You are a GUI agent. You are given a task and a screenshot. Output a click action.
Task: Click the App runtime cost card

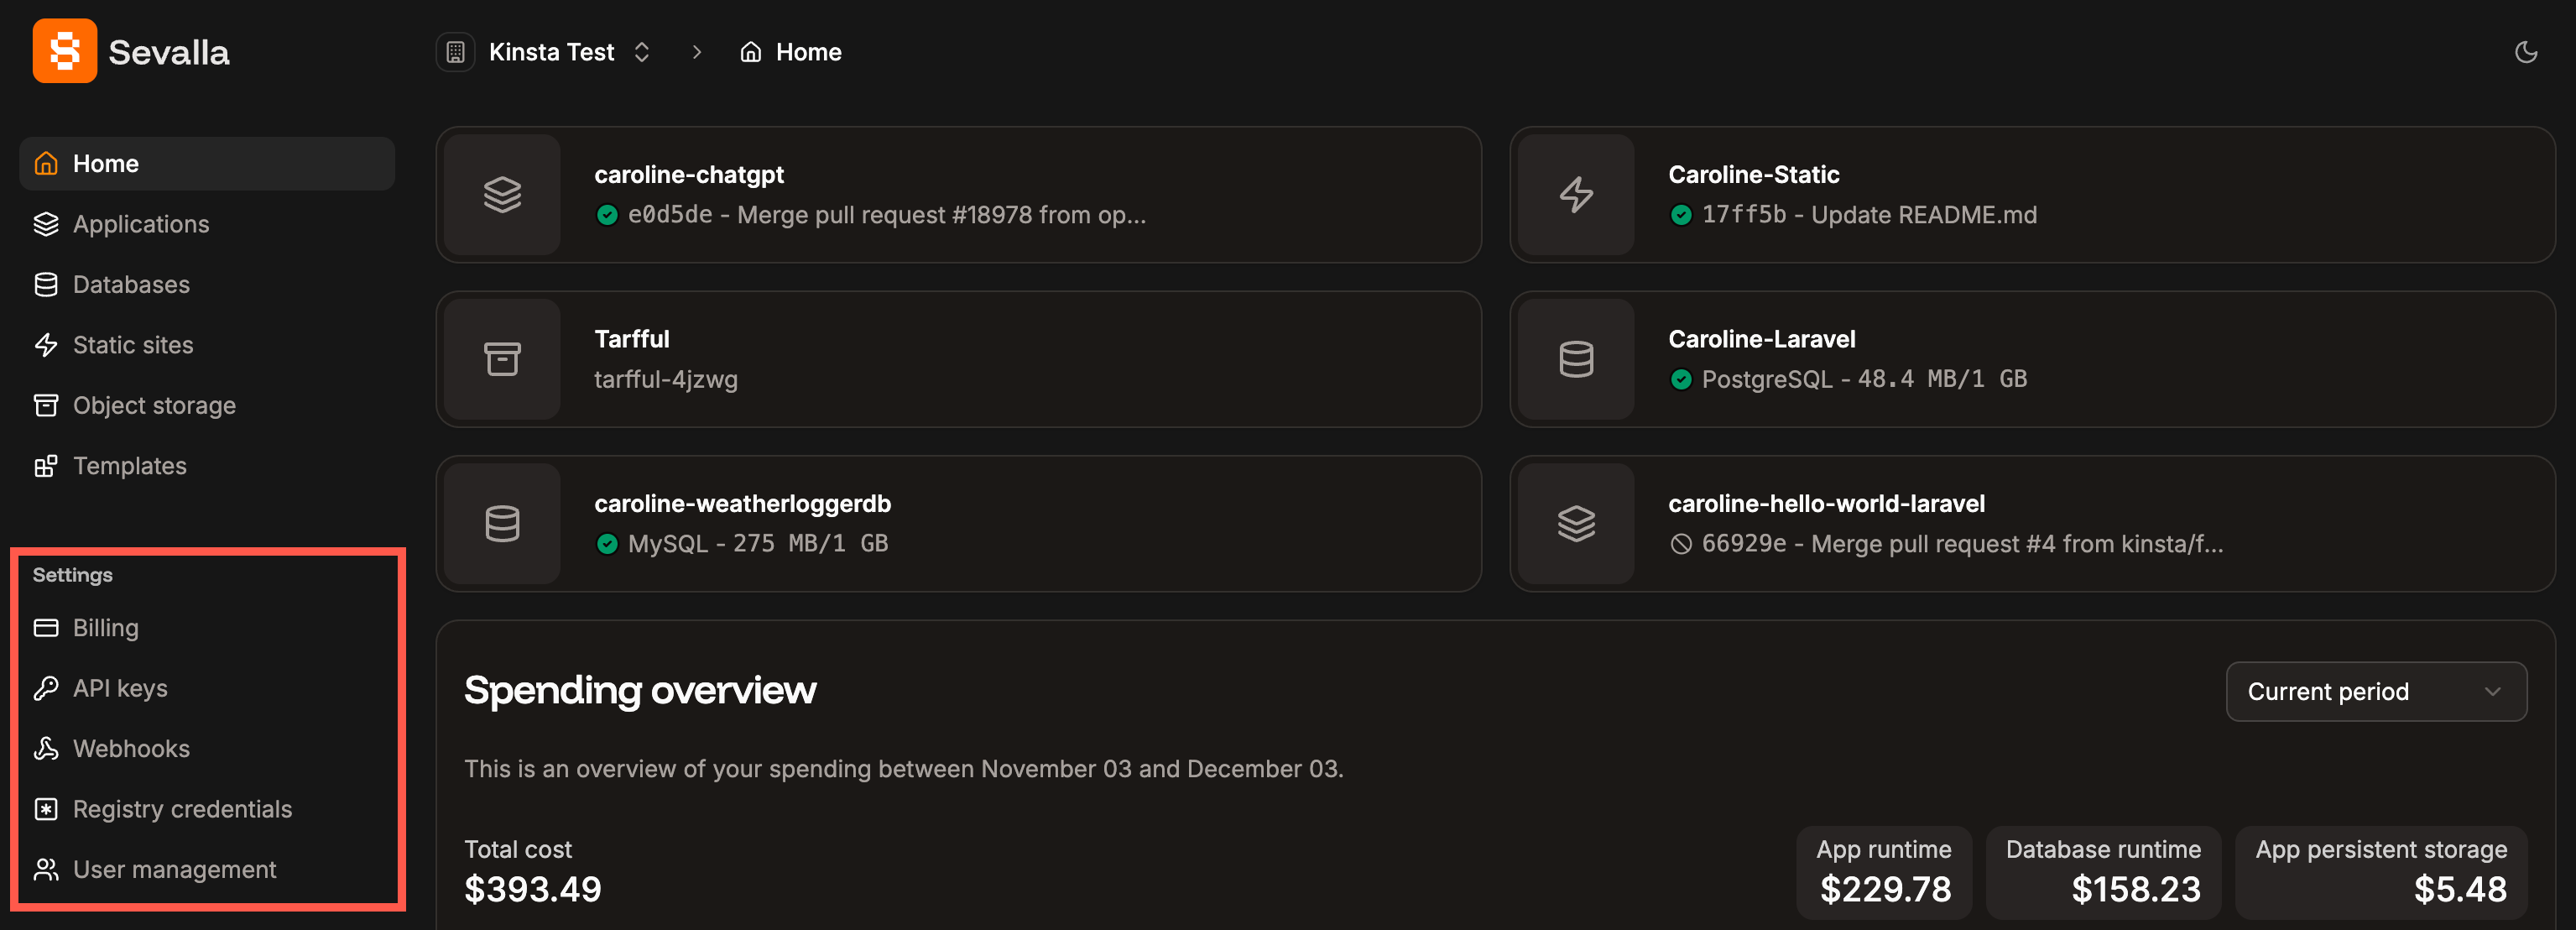pos(1883,871)
